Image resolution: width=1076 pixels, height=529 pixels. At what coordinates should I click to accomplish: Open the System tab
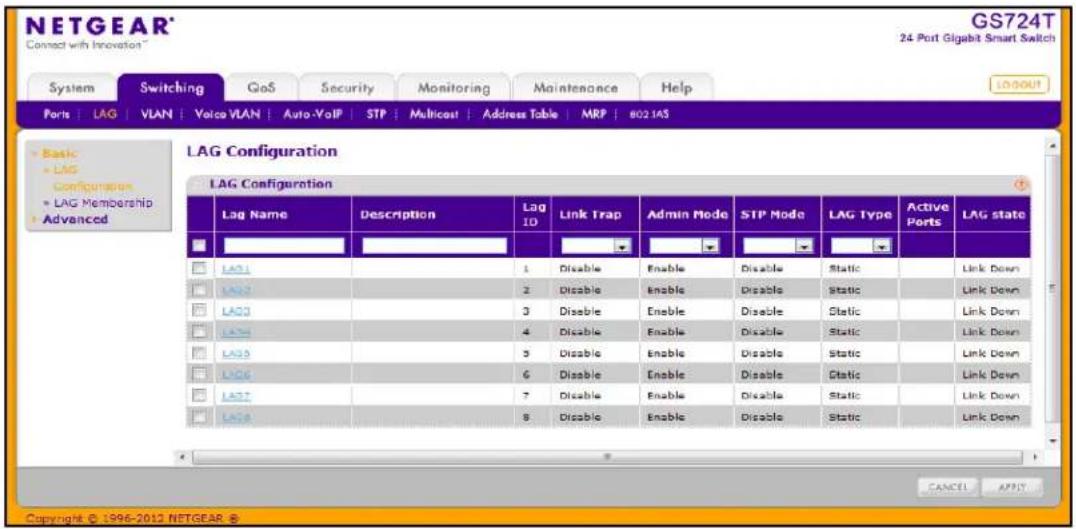pyautogui.click(x=71, y=88)
